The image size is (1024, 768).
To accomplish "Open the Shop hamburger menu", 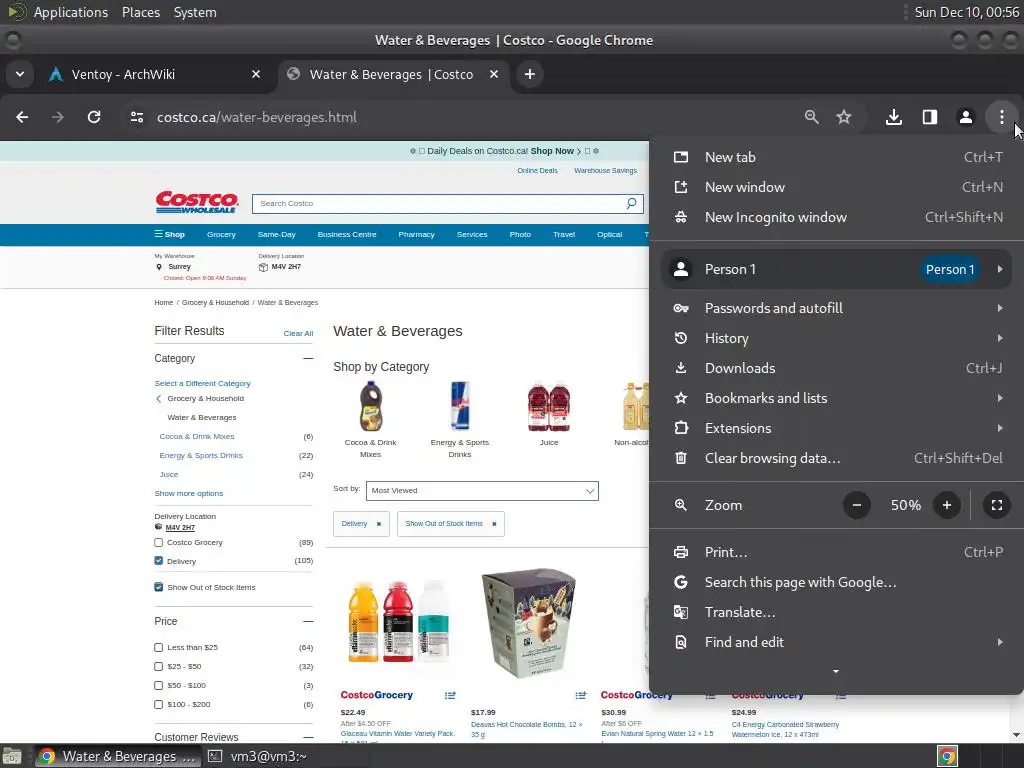I will click(x=169, y=234).
